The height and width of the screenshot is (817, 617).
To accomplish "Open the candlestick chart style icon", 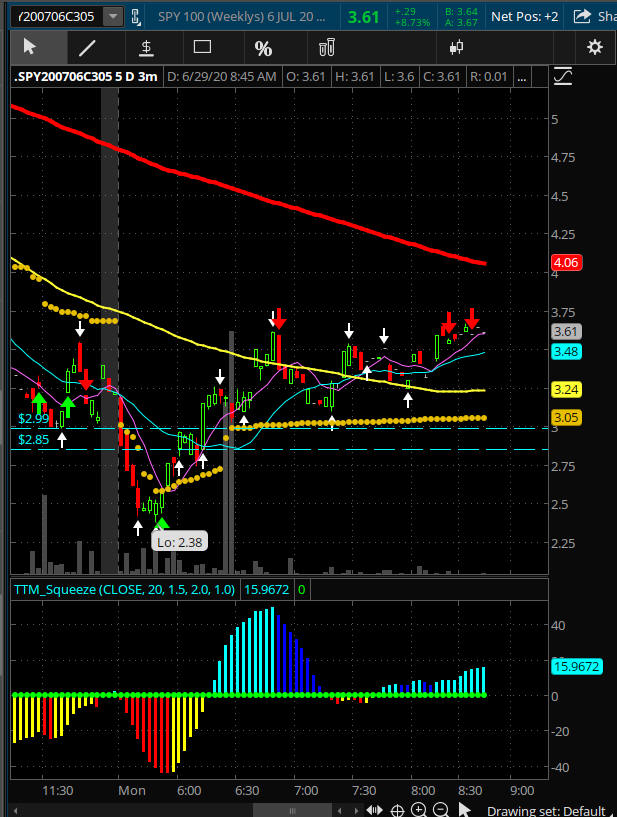I will 458,47.
